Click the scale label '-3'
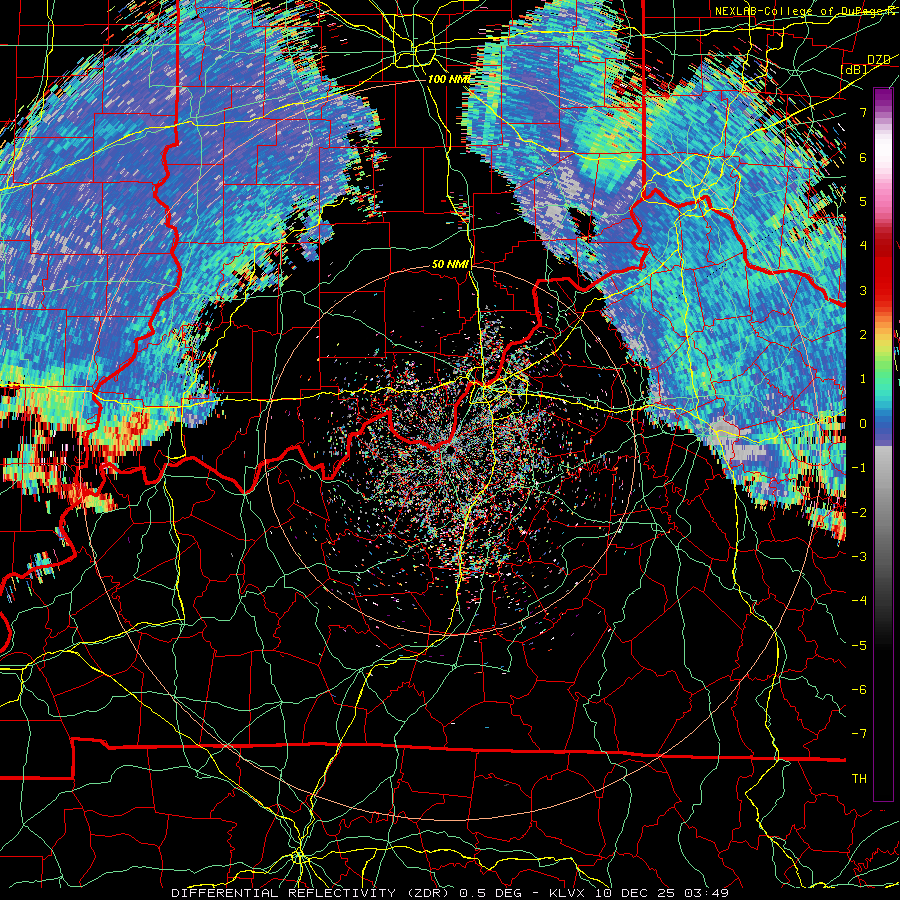Viewport: 900px width, 900px height. click(859, 557)
